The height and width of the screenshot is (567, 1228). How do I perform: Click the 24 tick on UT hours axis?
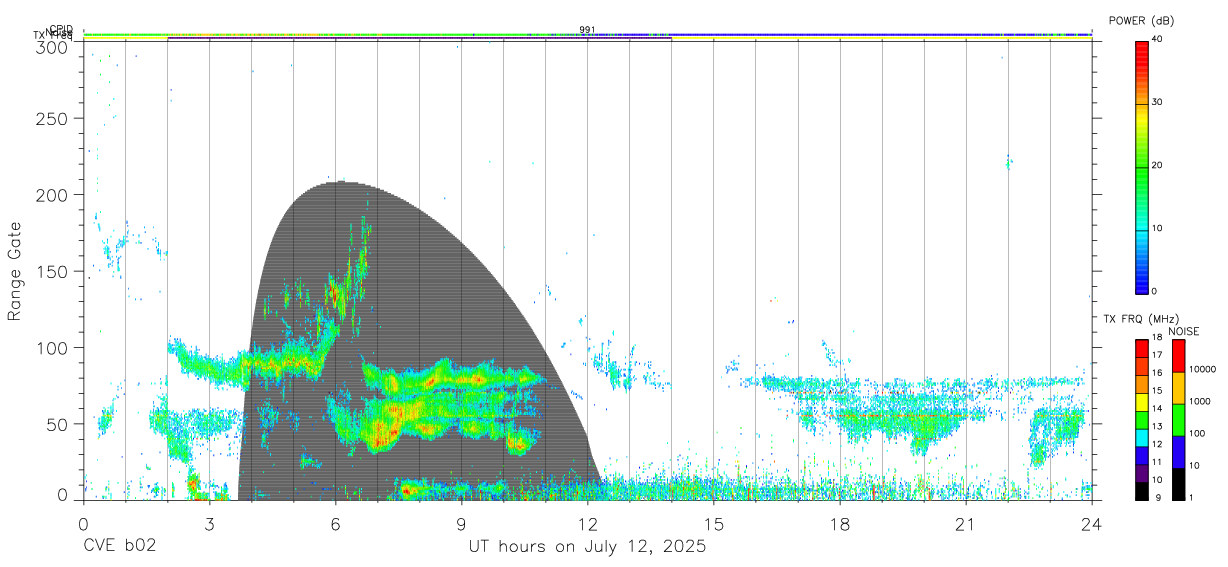tap(1091, 524)
